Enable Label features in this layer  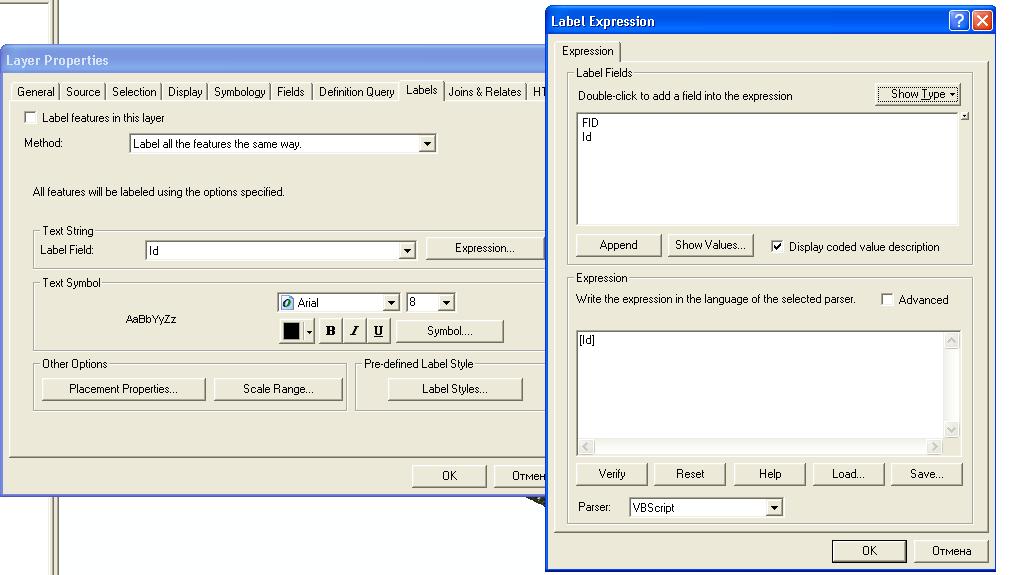30,117
